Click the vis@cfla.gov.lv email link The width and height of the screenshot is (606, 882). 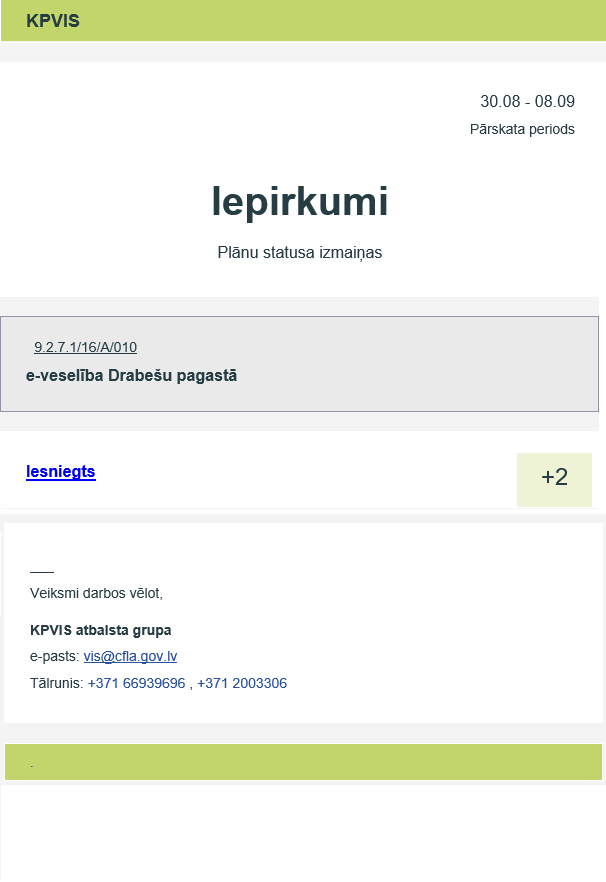[131, 656]
